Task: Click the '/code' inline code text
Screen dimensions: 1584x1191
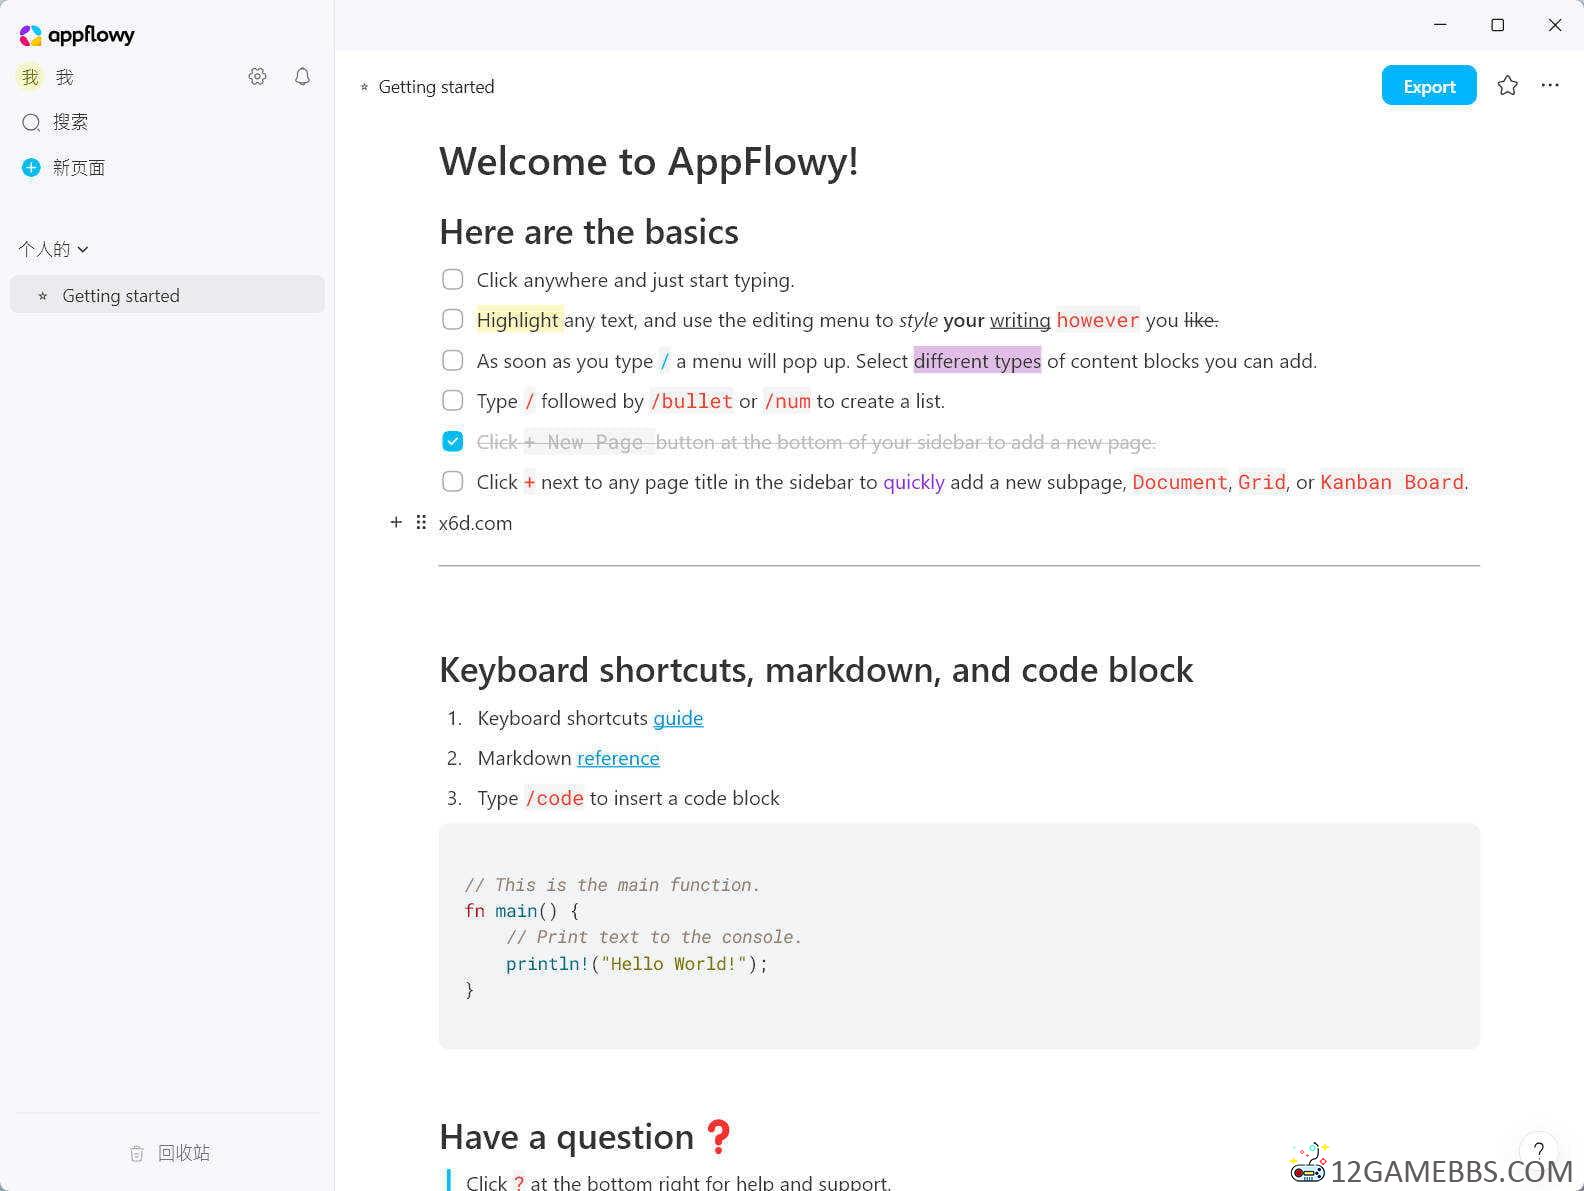Action: pos(555,798)
